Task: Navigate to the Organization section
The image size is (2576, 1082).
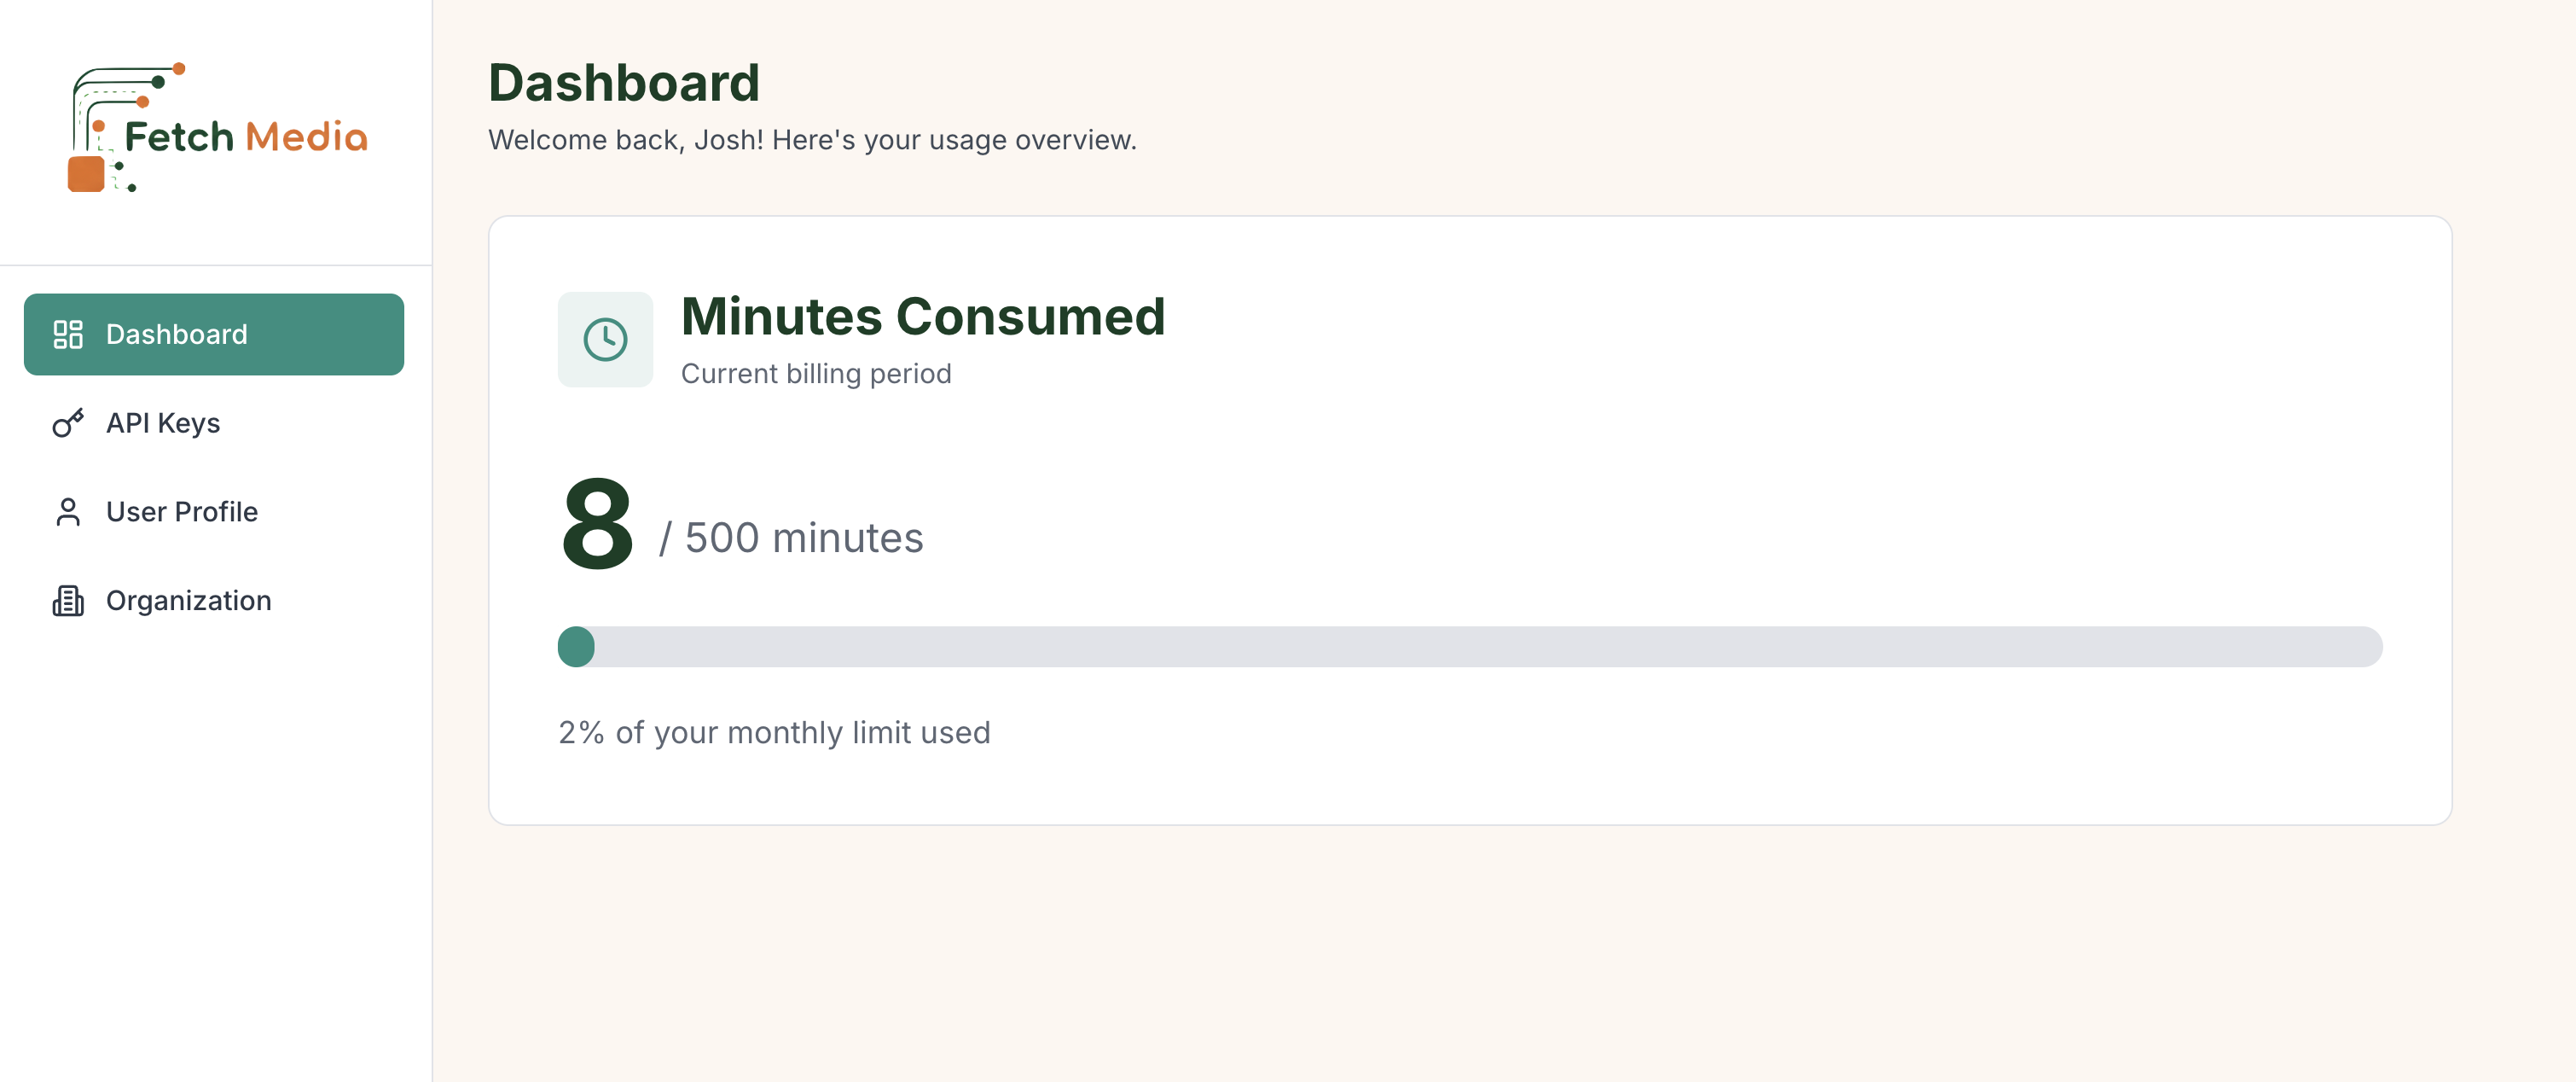Action: (x=189, y=601)
